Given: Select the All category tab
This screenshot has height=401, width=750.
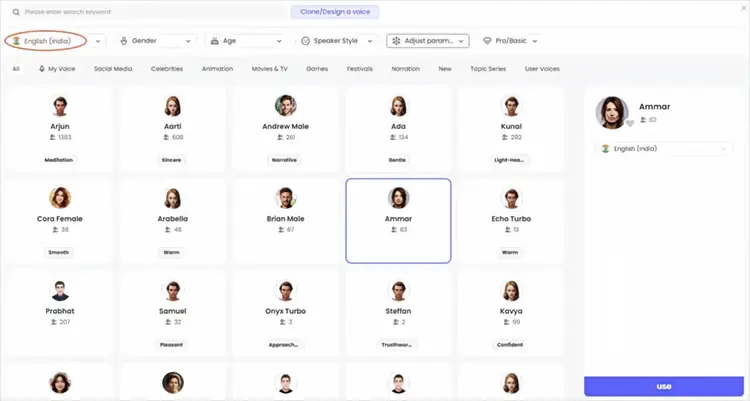Looking at the screenshot, I should point(16,69).
